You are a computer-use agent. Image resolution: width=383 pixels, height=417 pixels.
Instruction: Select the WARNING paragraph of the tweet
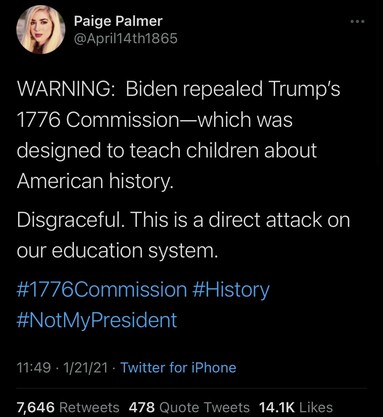179,135
